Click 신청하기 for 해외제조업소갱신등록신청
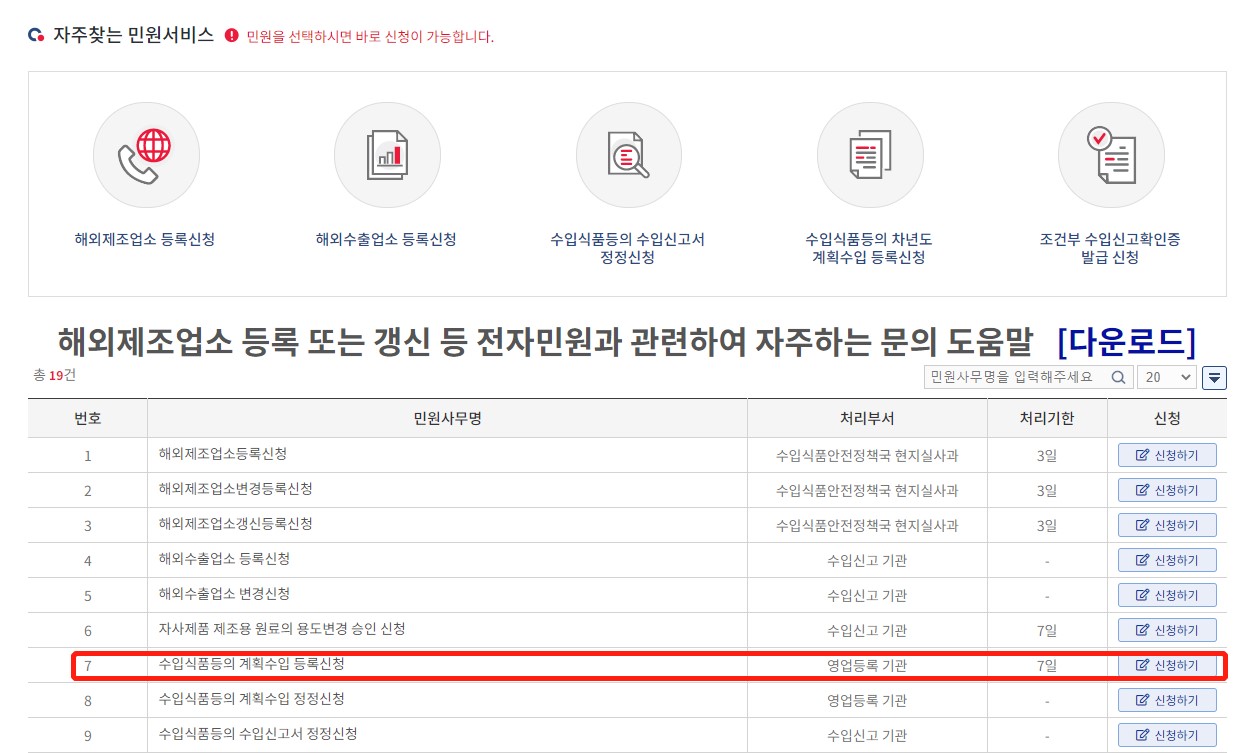The height and width of the screenshot is (753, 1242). point(1167,526)
